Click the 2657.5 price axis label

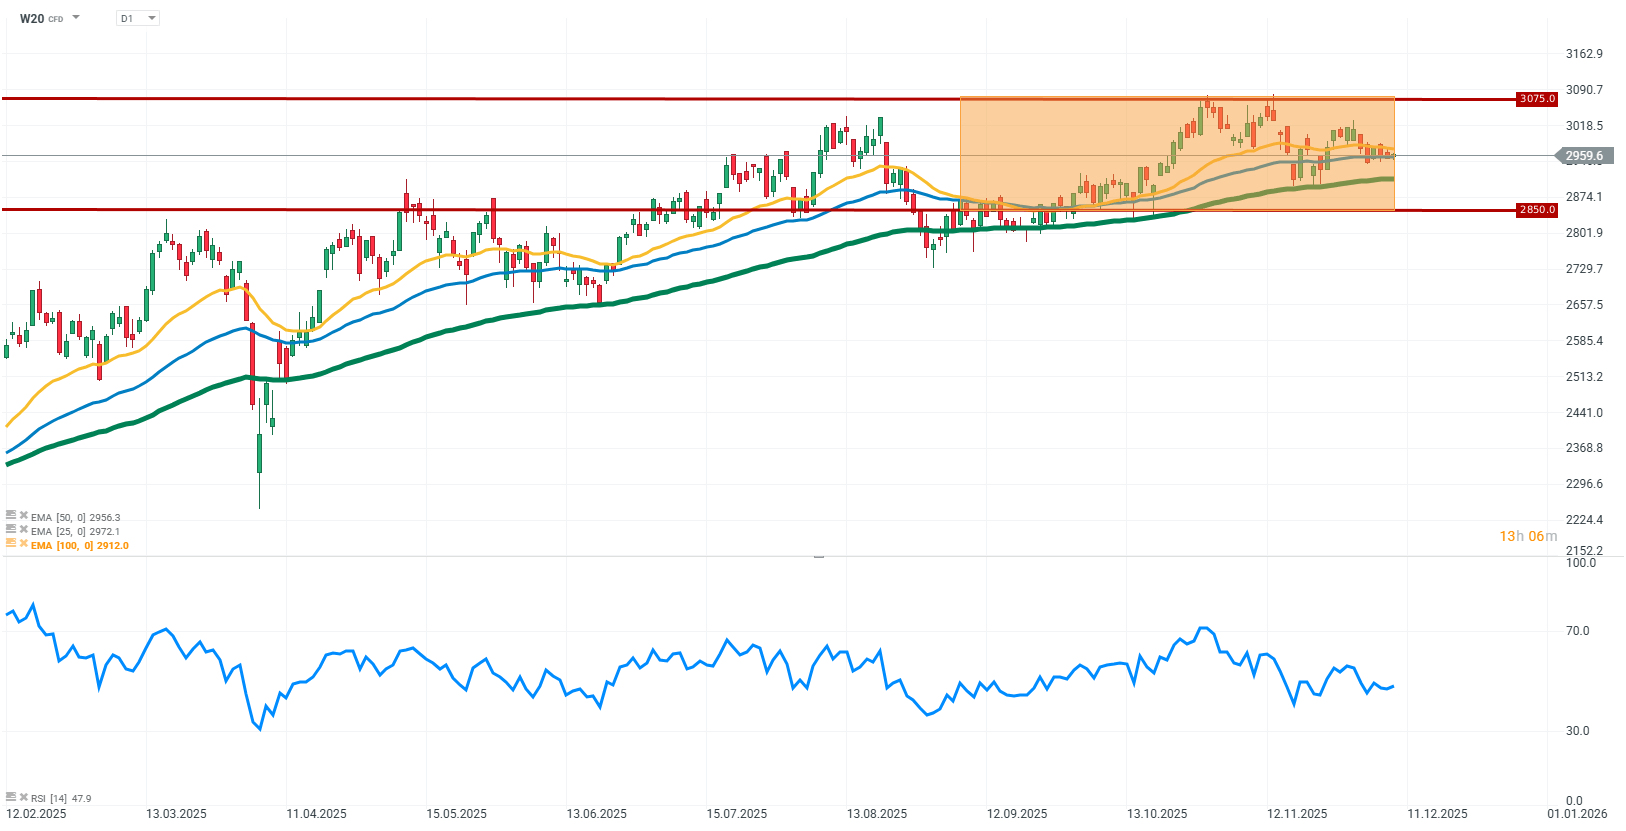[1584, 305]
